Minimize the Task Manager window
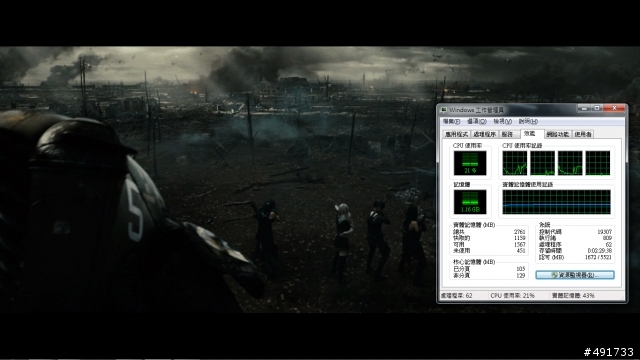The image size is (640, 360). [x=584, y=109]
